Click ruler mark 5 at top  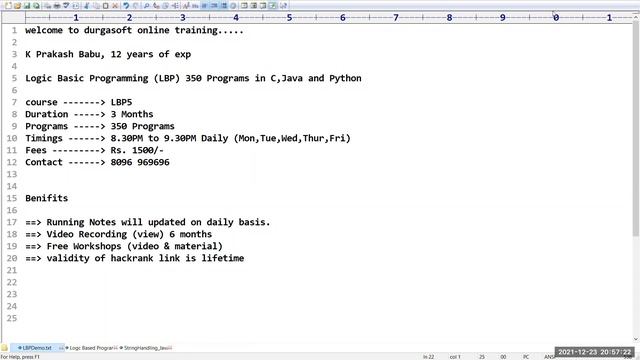point(289,18)
